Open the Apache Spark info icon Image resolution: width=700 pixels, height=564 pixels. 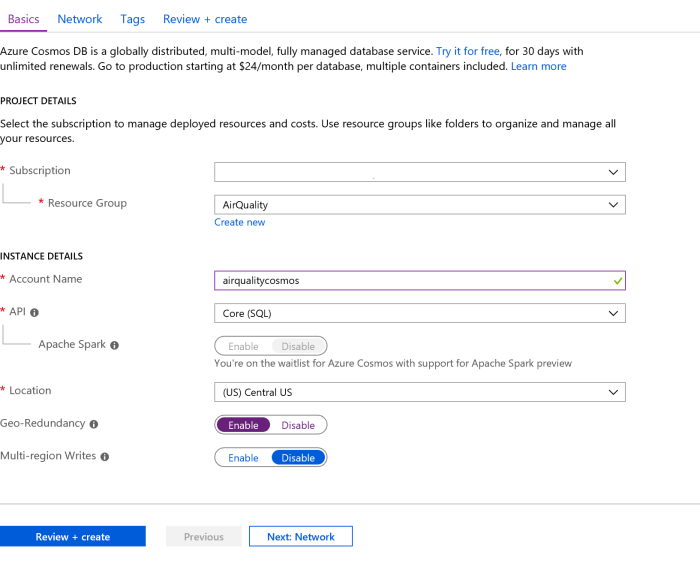[114, 345]
